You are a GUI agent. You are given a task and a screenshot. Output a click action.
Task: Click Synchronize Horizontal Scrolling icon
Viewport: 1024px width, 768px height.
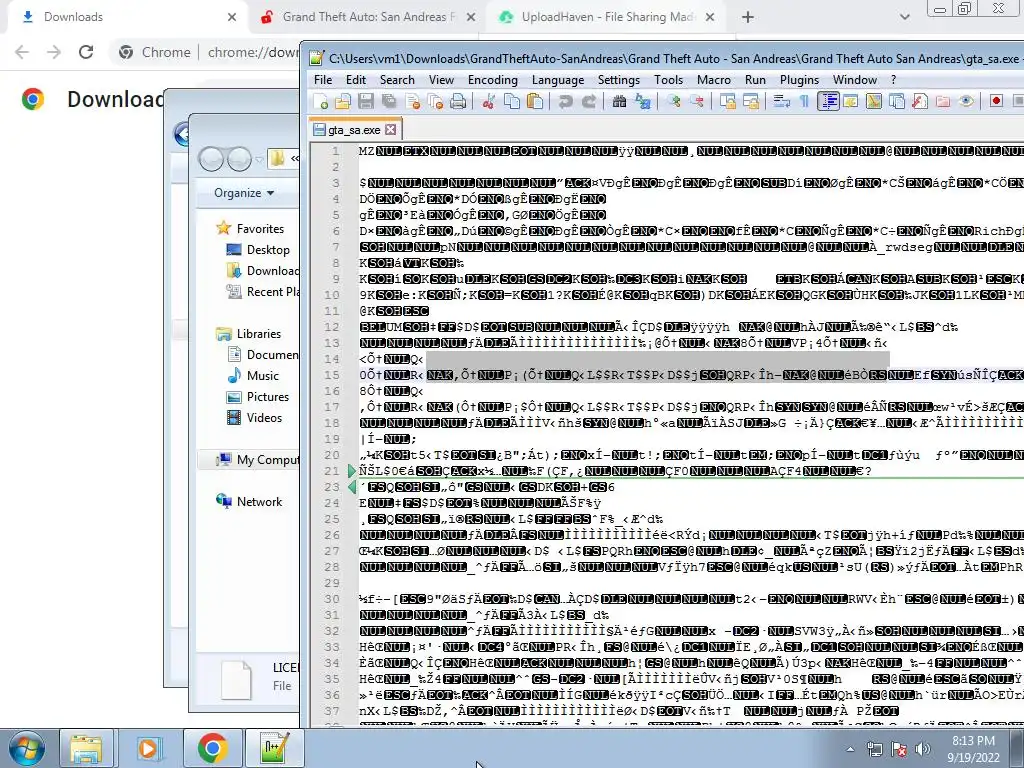[751, 101]
